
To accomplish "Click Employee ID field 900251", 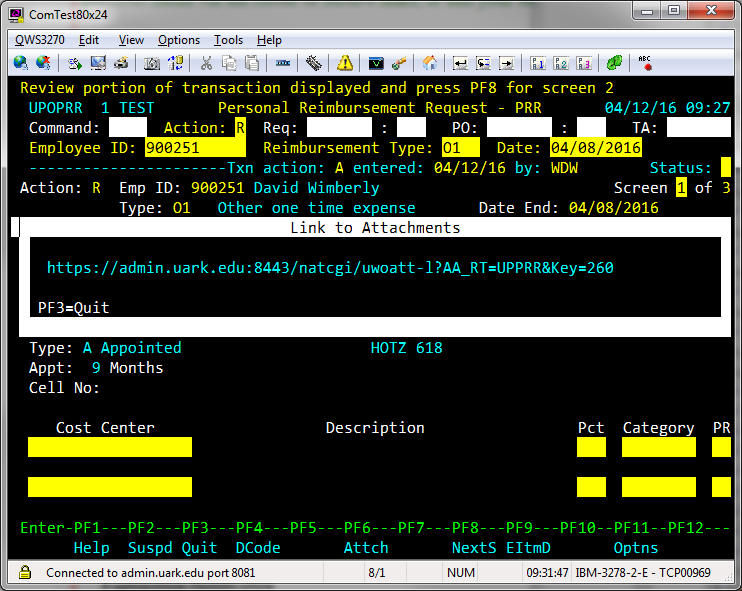I will point(195,147).
